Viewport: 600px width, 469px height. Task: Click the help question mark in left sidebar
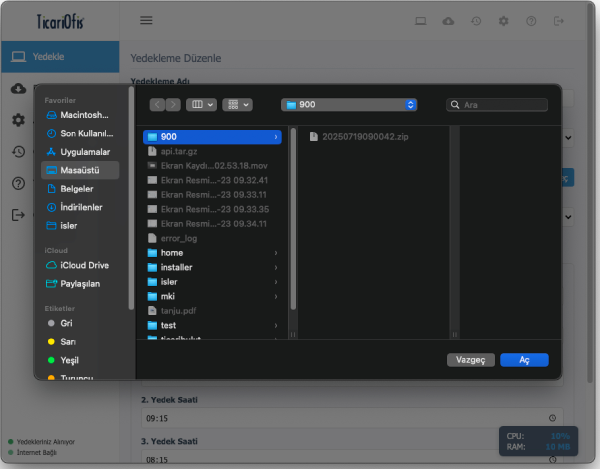18,183
